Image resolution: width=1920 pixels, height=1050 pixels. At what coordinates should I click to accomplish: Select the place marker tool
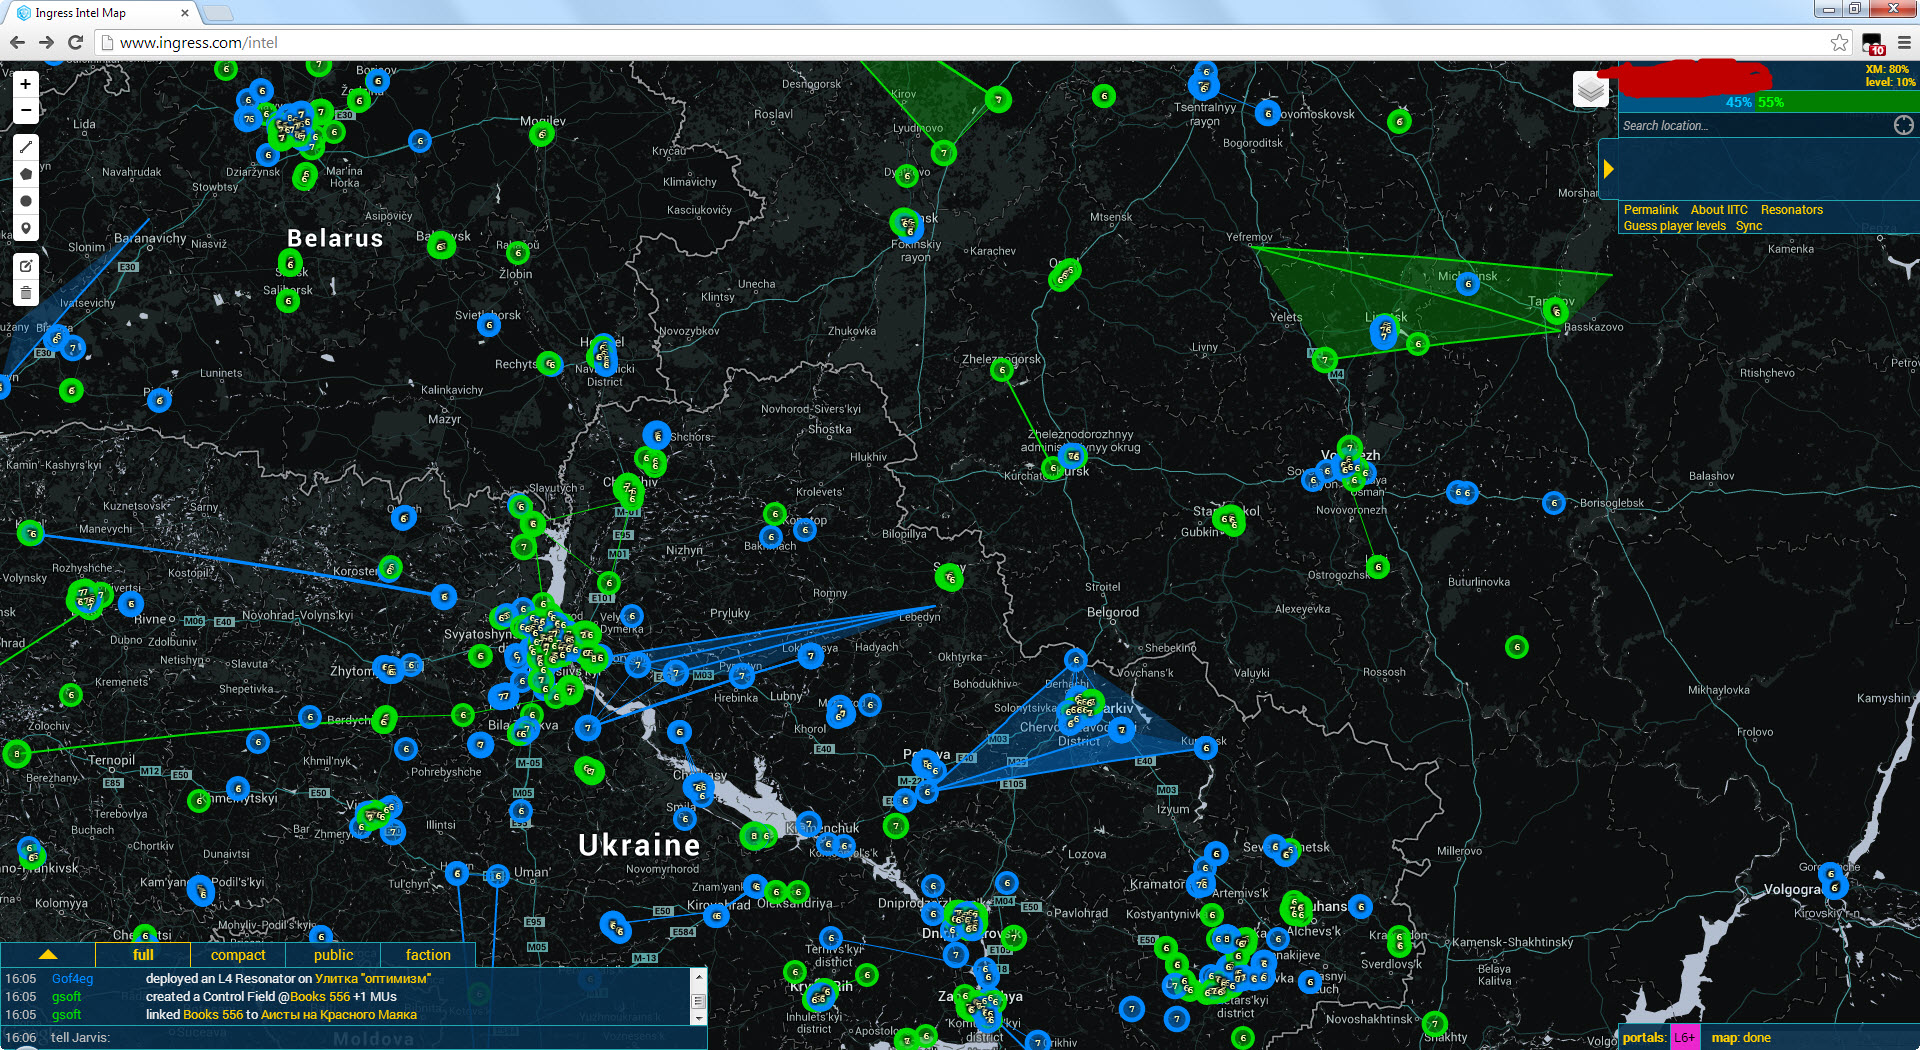26,228
